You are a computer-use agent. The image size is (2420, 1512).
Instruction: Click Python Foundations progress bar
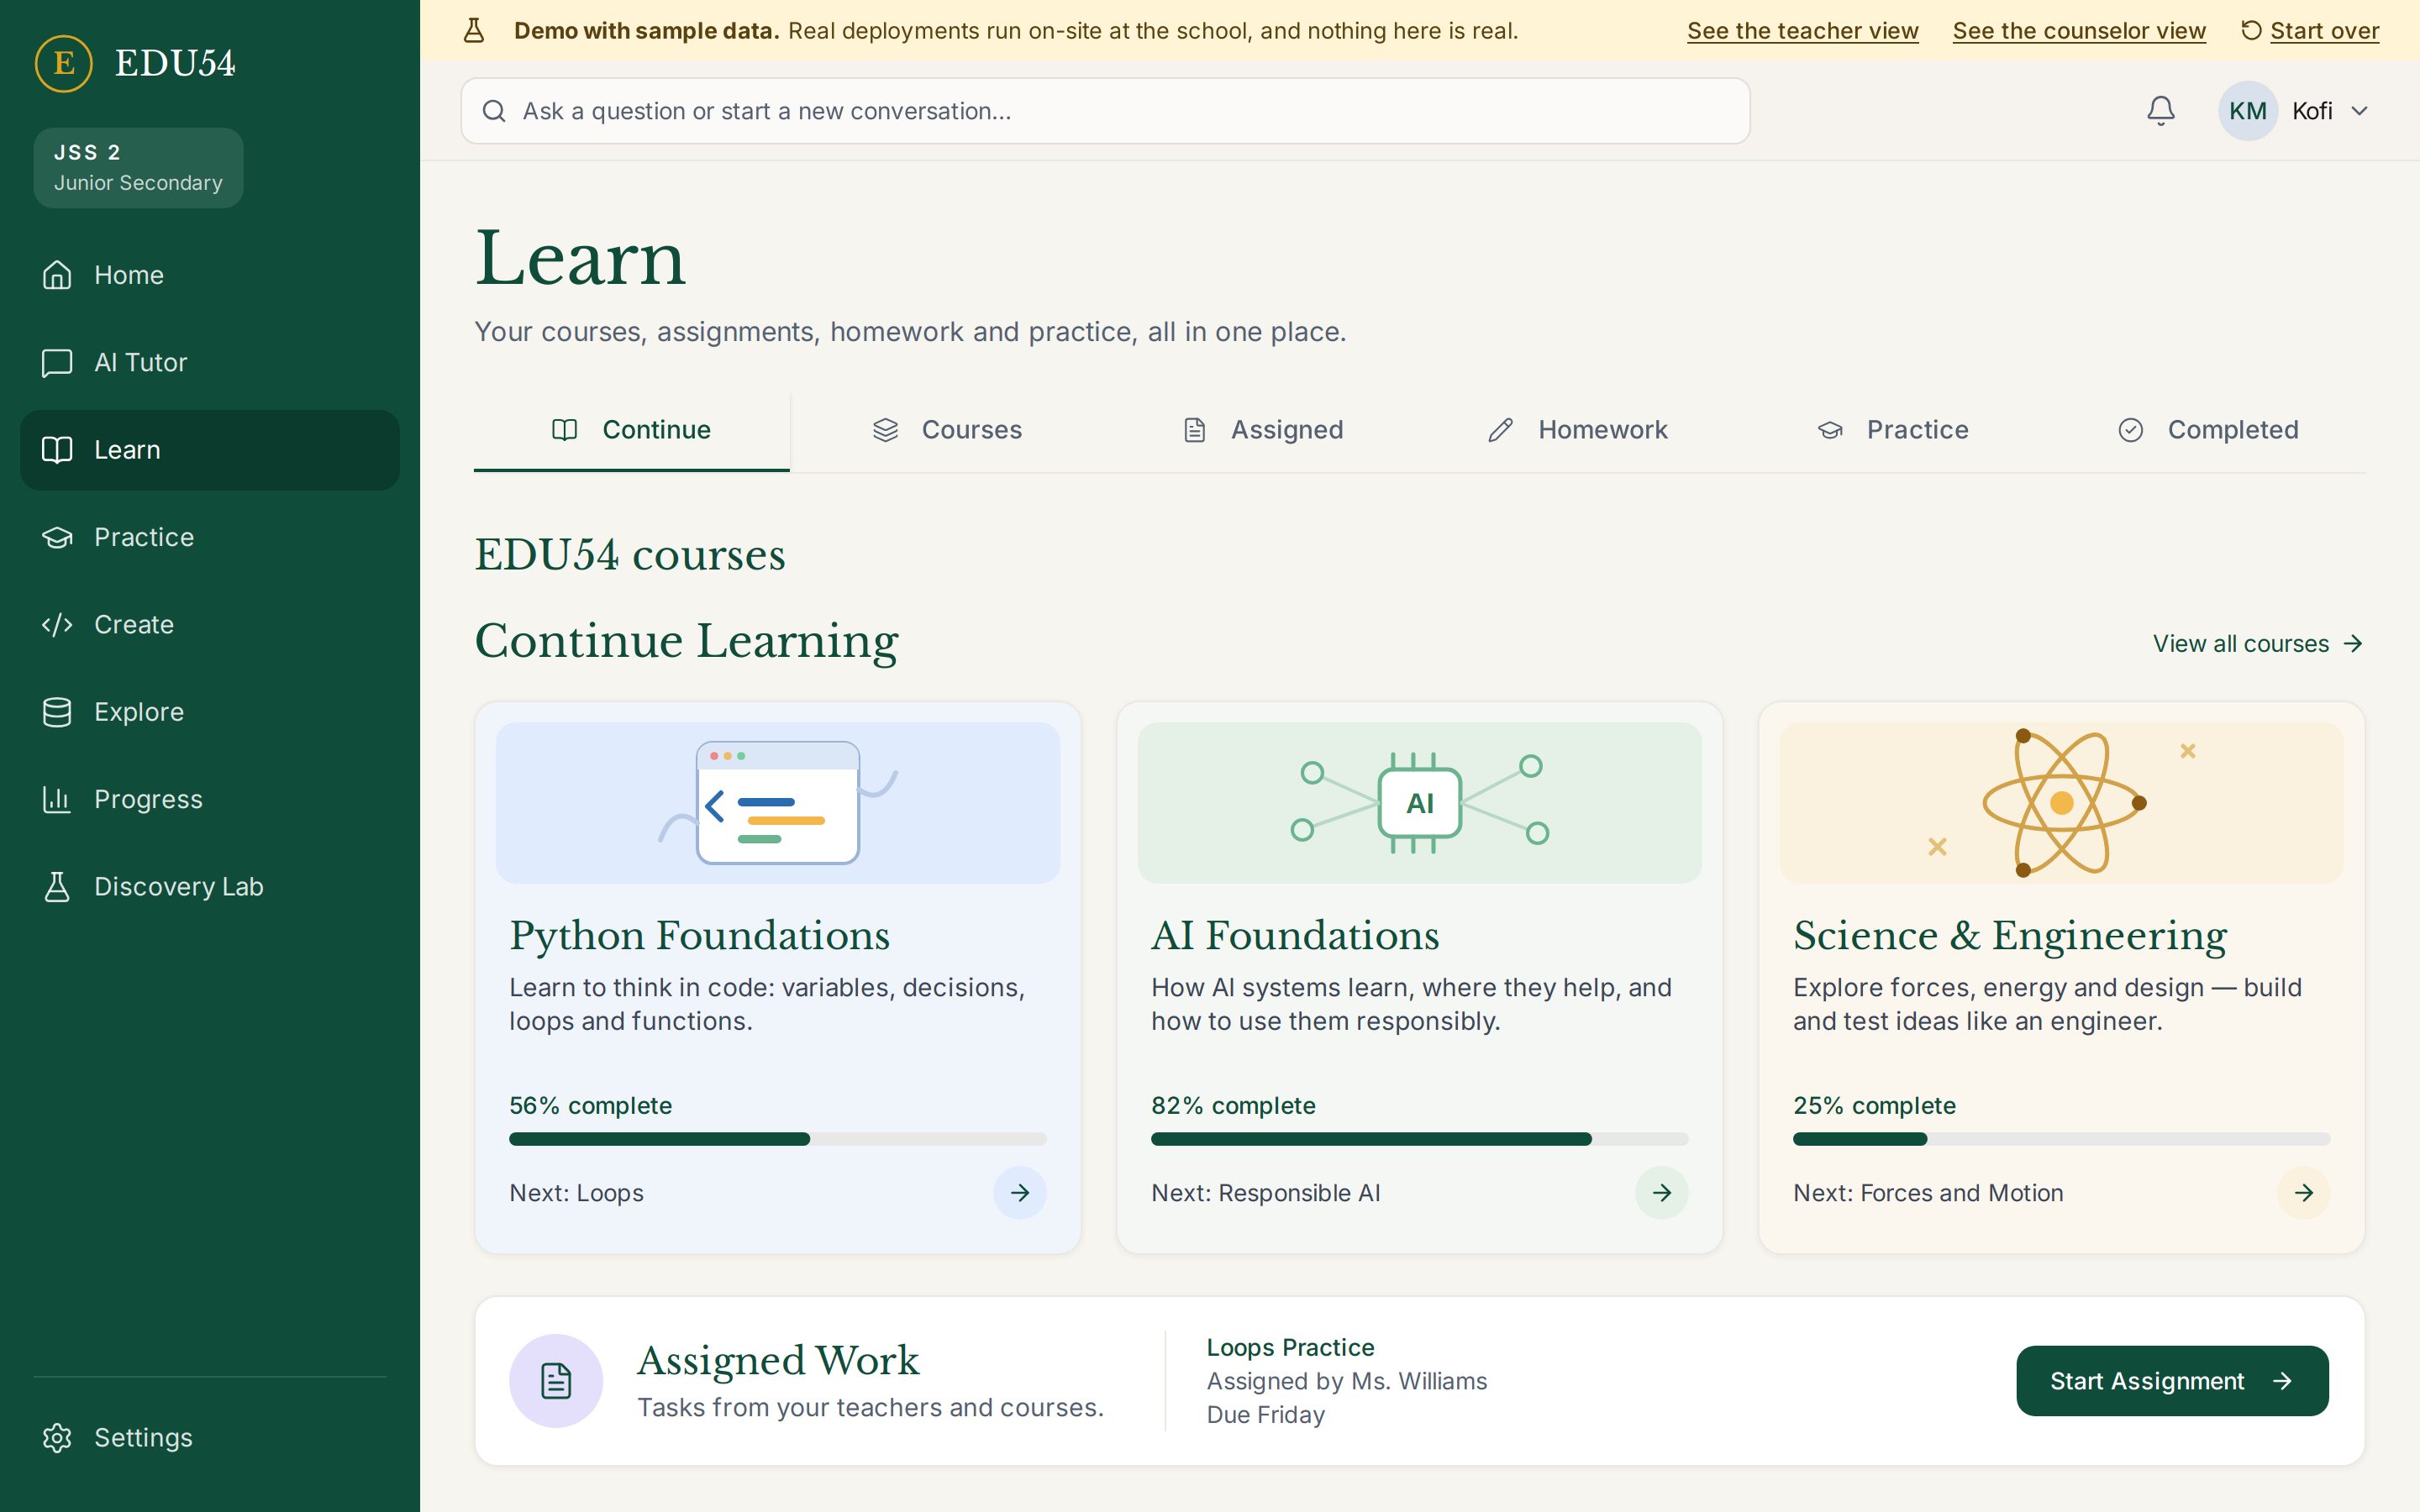pos(777,1139)
